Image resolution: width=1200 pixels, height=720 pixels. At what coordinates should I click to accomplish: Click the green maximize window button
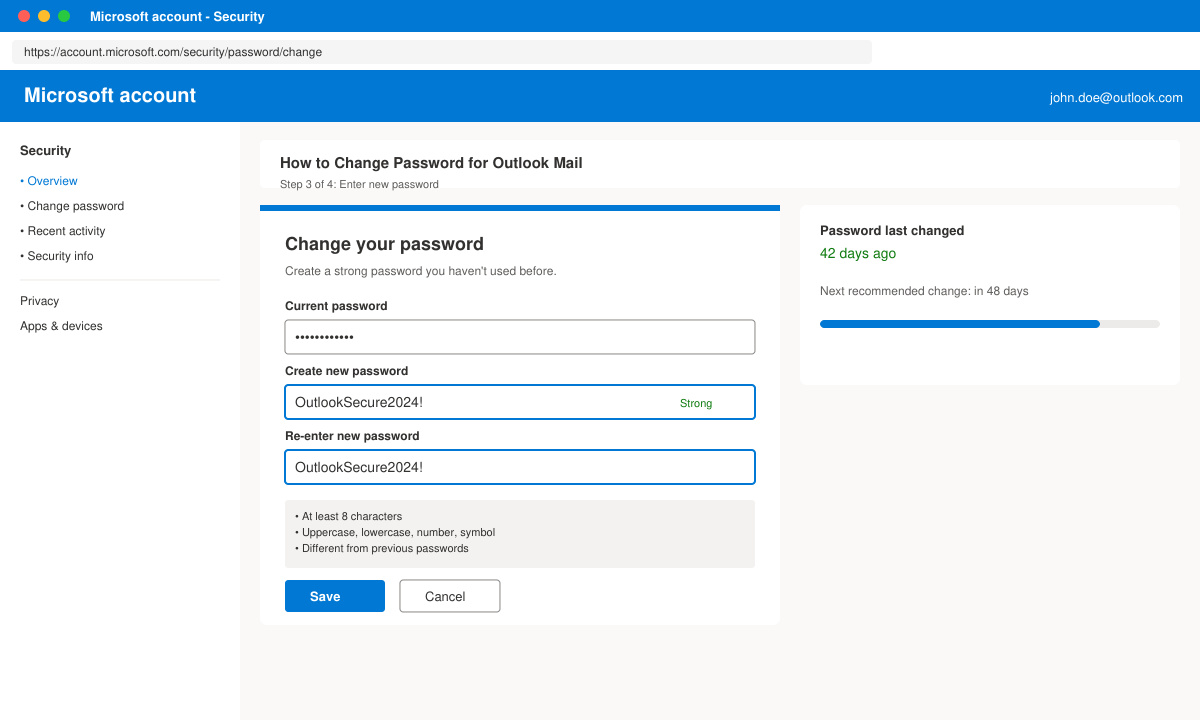pos(64,16)
